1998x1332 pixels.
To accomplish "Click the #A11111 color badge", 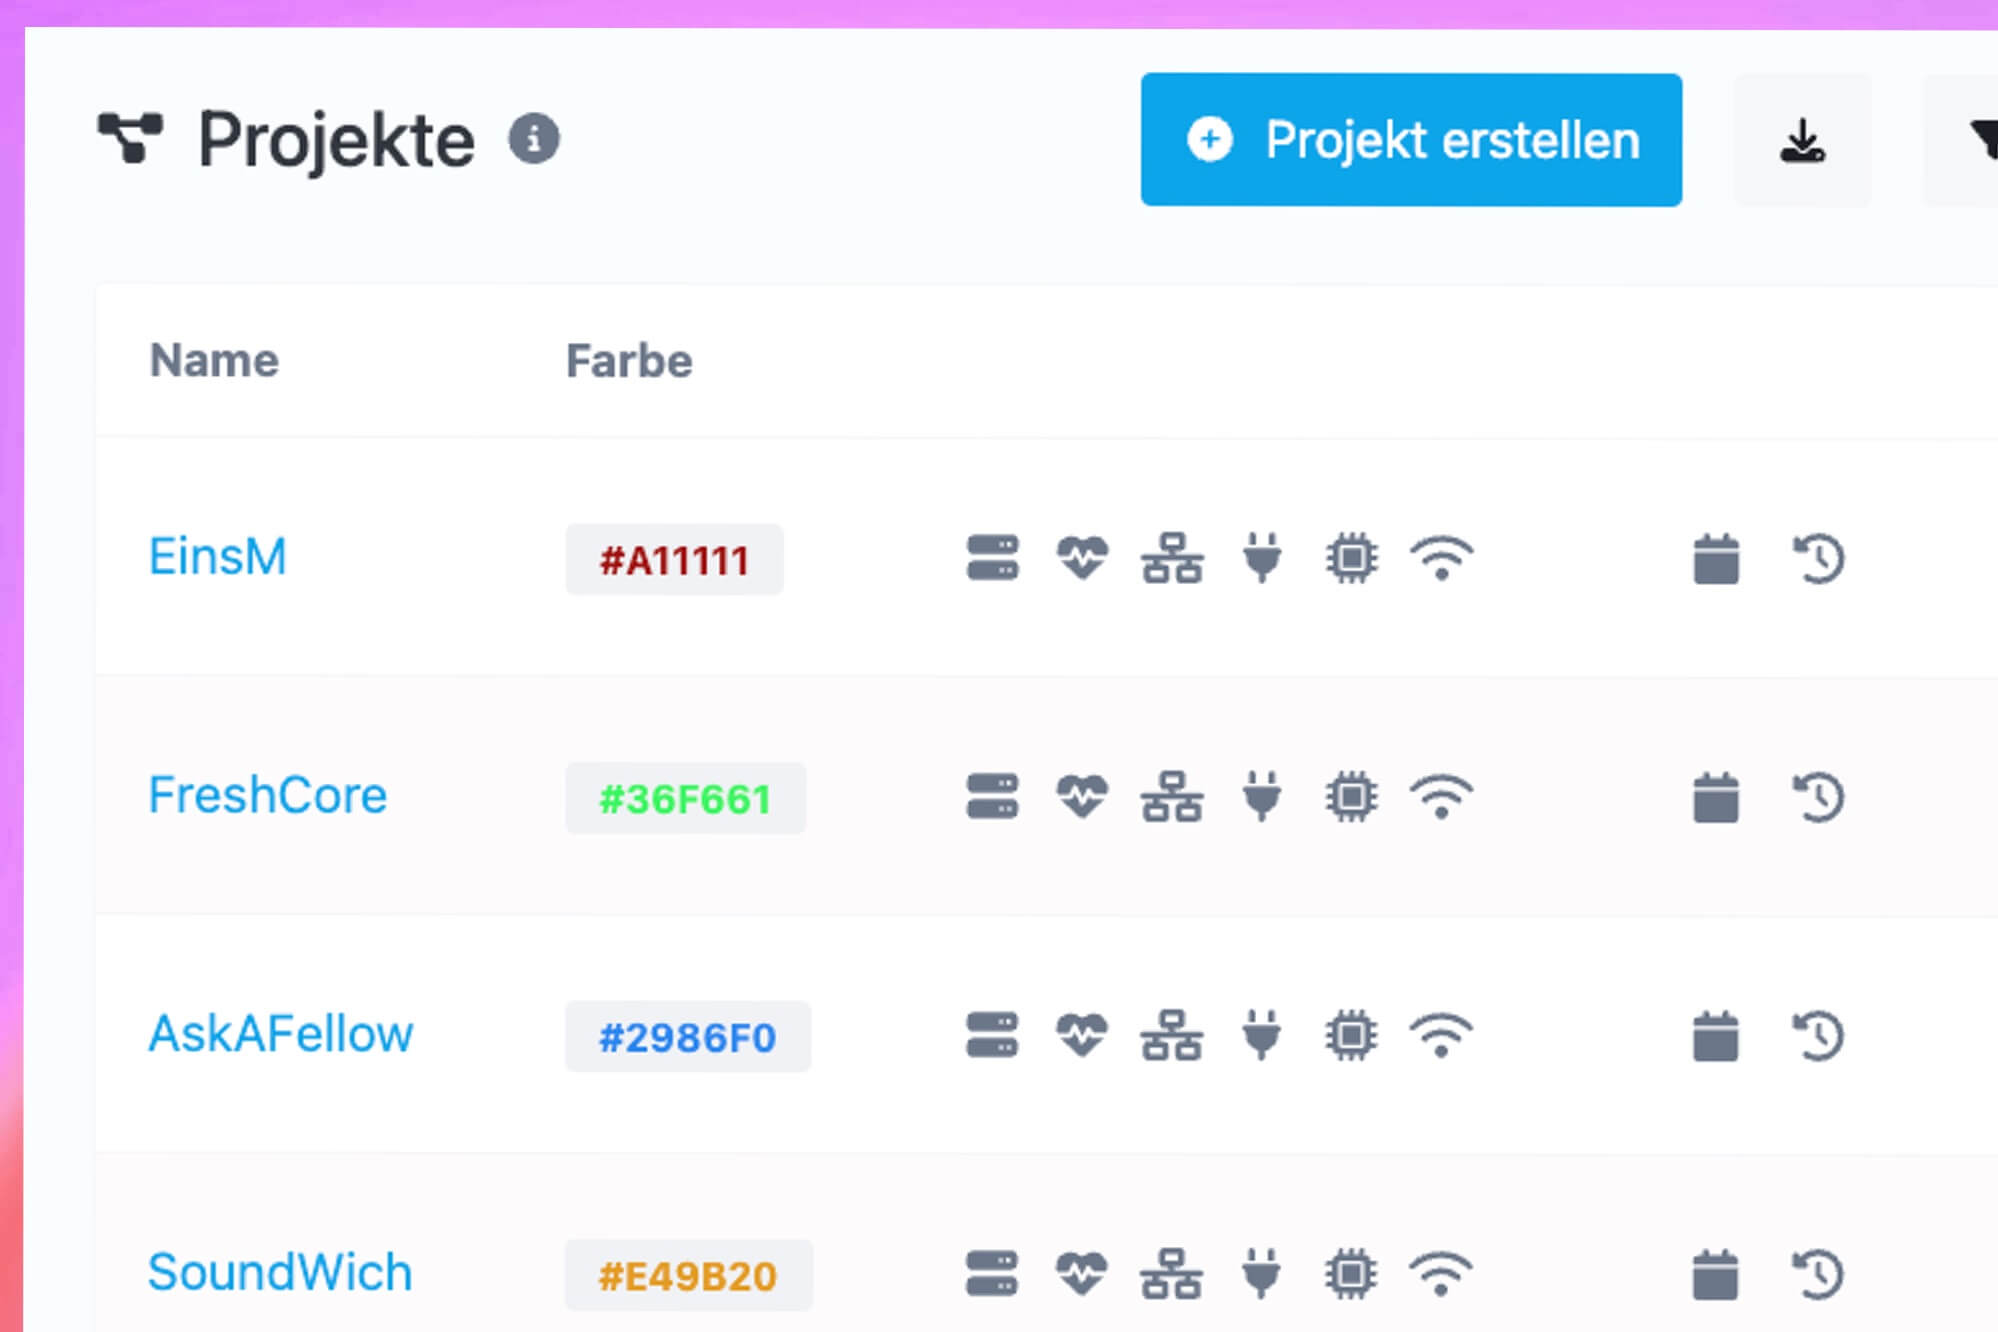I will [x=674, y=560].
